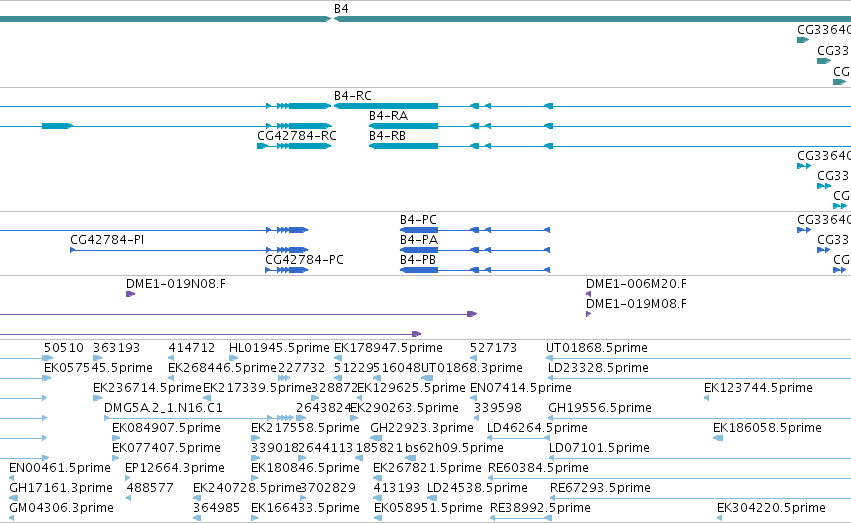Click the bs62h09.5prime EST label
Image resolution: width=851 pixels, height=523 pixels.
(454, 448)
